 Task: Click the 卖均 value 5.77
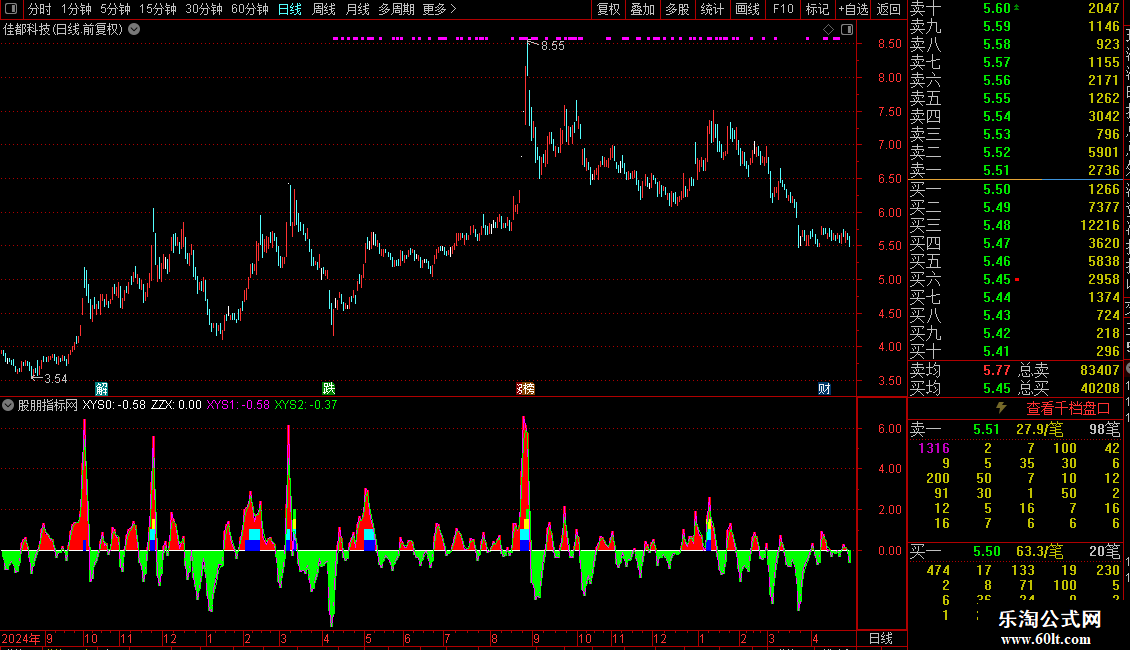pyautogui.click(x=997, y=370)
